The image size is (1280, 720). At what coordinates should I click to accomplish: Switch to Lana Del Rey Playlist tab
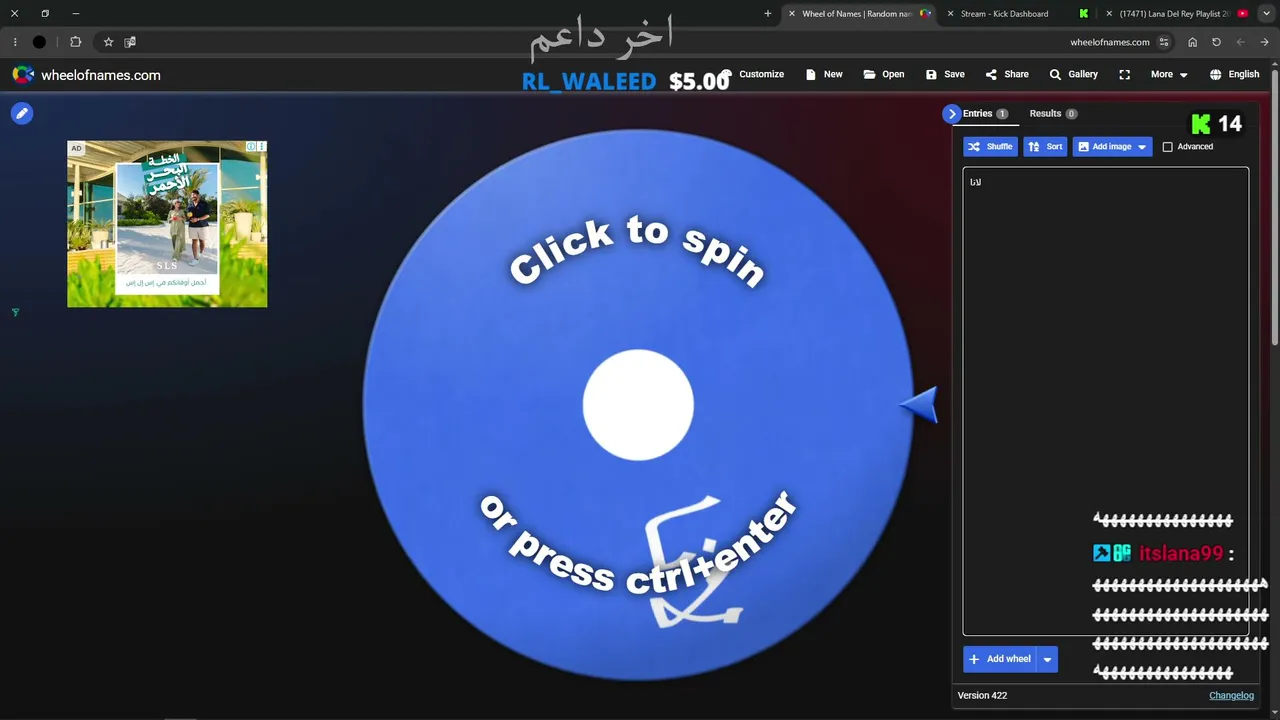[x=1176, y=14]
